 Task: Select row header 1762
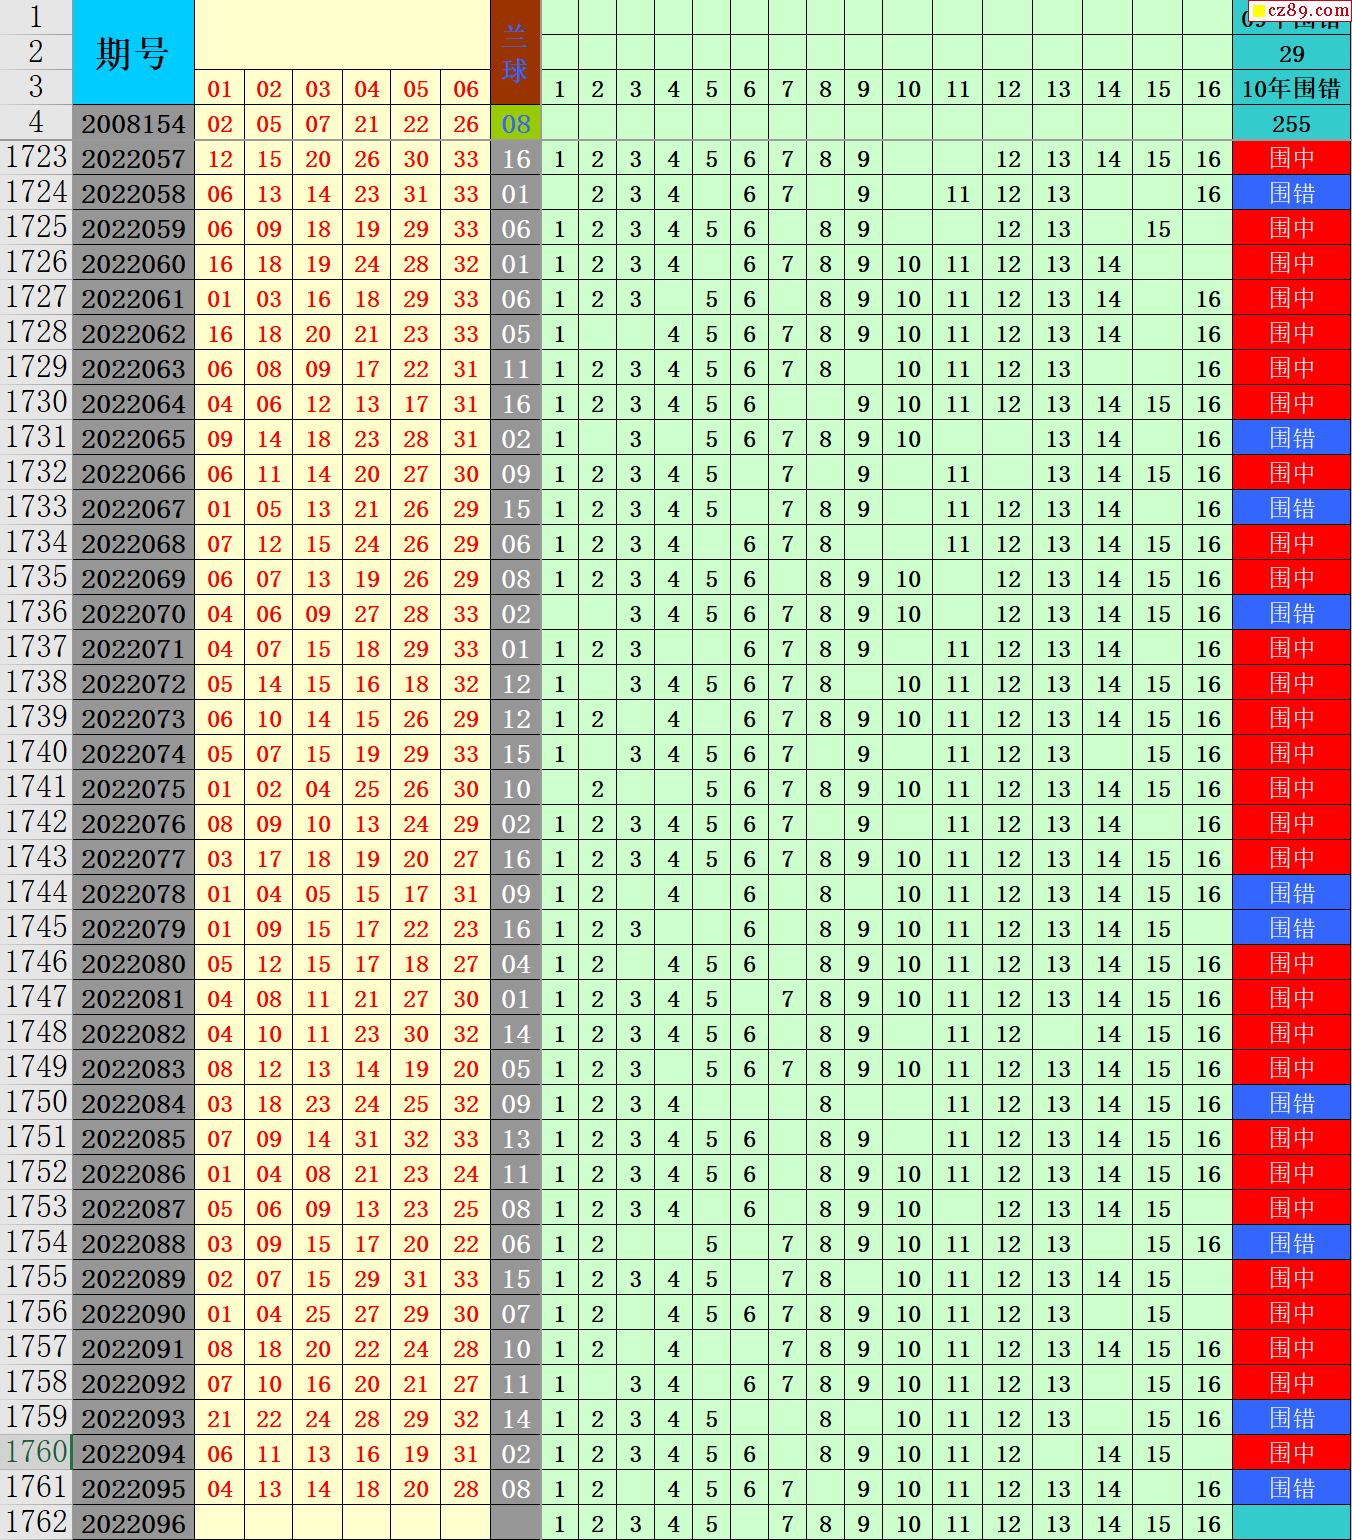[36, 1523]
